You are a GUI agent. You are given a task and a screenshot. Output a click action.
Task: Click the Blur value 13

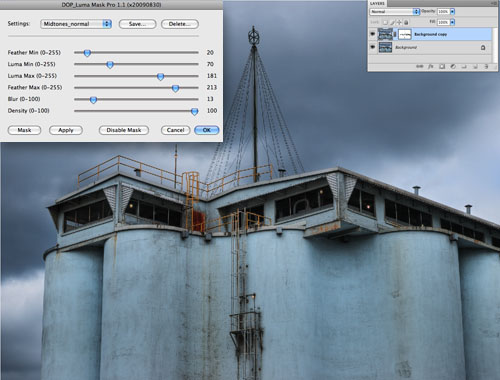[210, 99]
